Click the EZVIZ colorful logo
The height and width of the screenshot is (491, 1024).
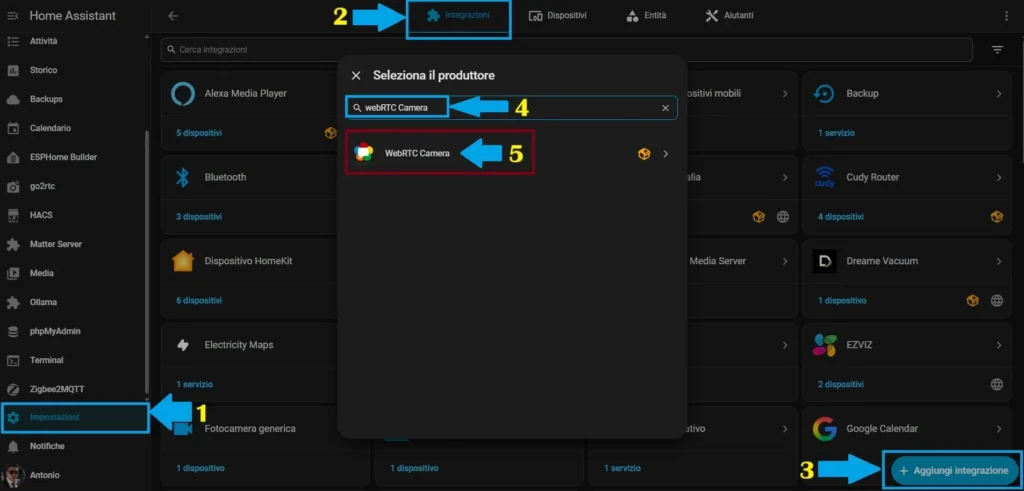click(825, 345)
